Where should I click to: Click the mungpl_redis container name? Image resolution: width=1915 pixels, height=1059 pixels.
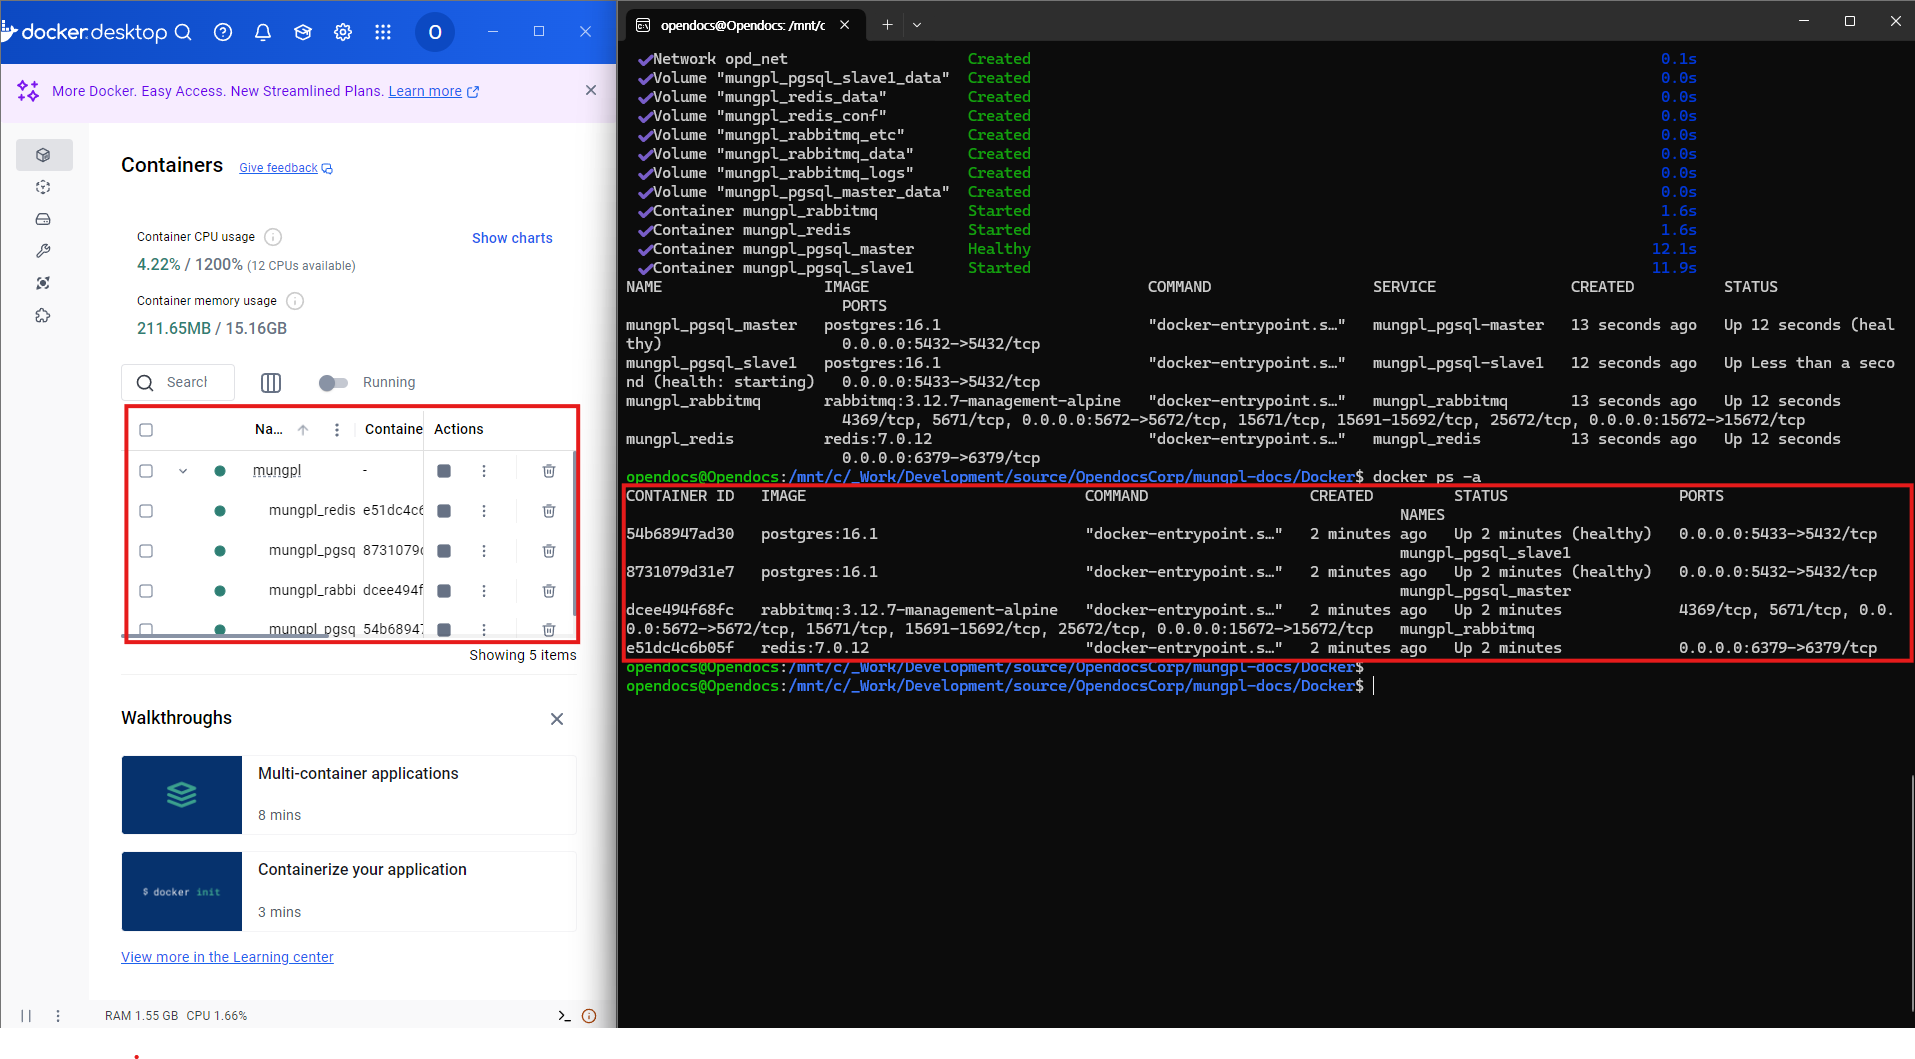311,511
